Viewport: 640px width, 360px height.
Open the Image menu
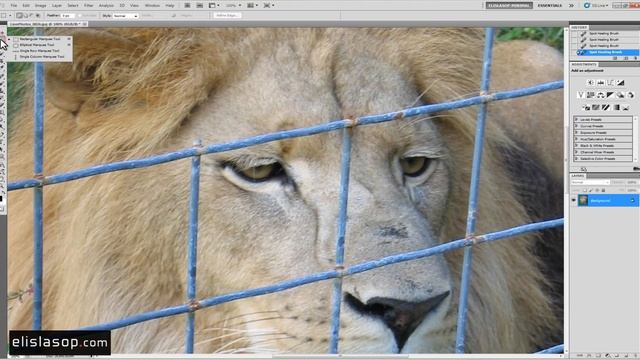[x=40, y=6]
